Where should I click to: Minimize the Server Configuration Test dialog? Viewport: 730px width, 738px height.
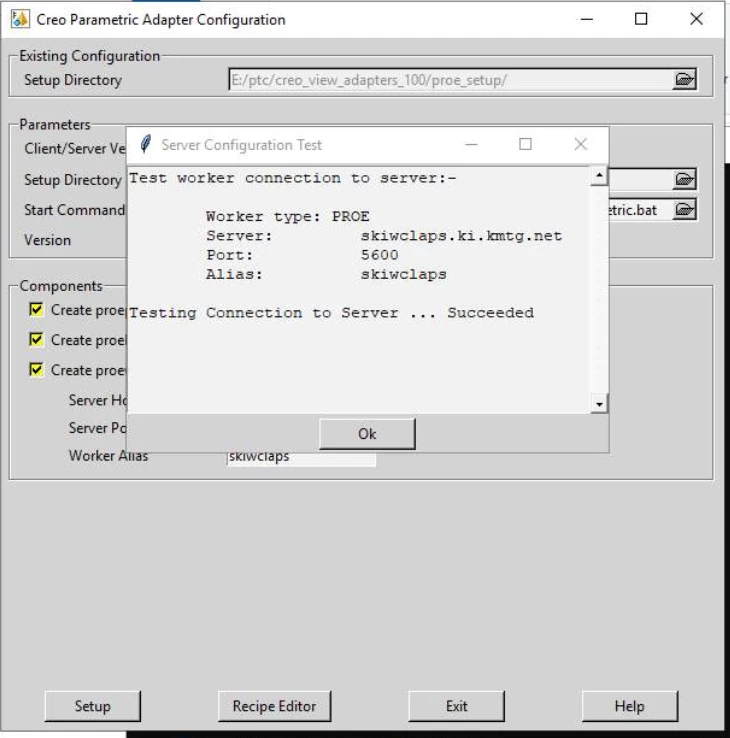pyautogui.click(x=472, y=144)
